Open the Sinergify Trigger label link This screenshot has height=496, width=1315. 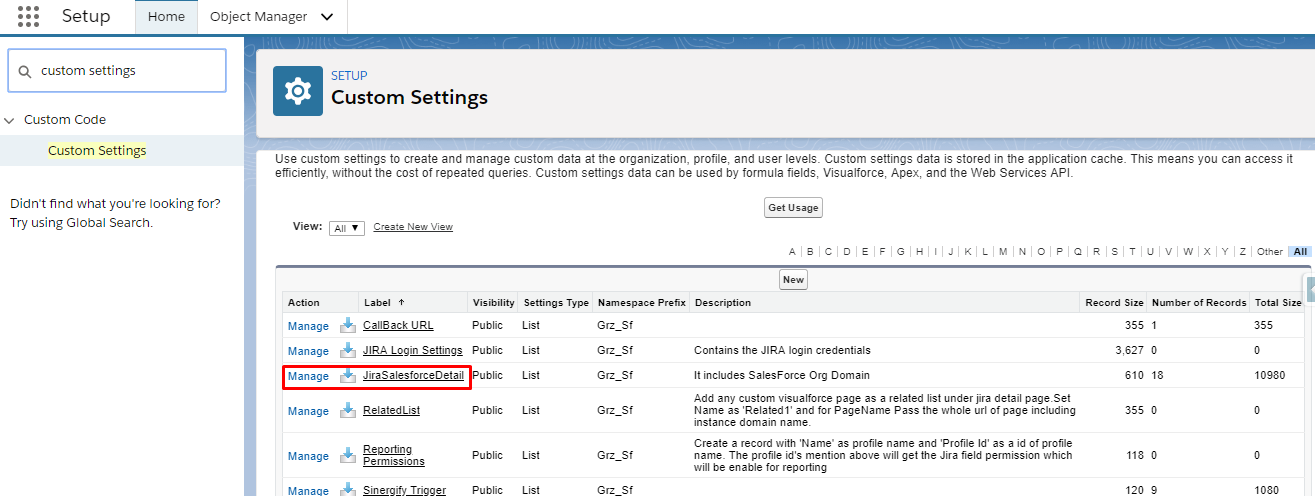404,490
